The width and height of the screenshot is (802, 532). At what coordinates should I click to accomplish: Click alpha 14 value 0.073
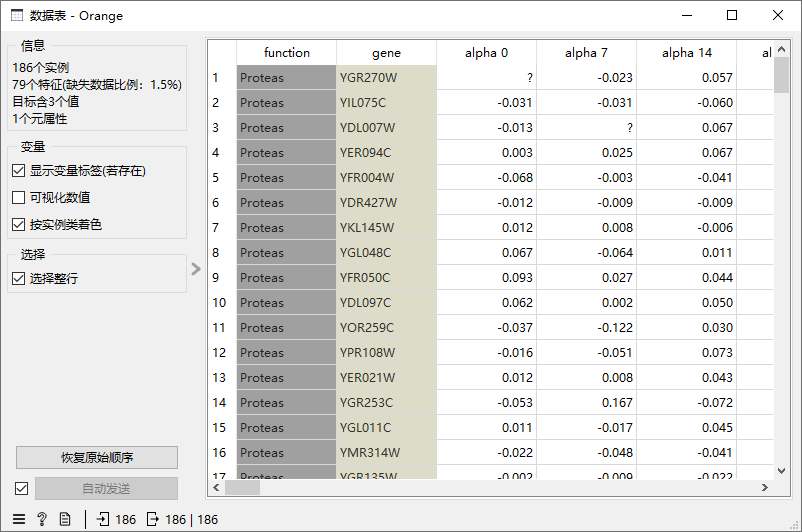pos(686,353)
